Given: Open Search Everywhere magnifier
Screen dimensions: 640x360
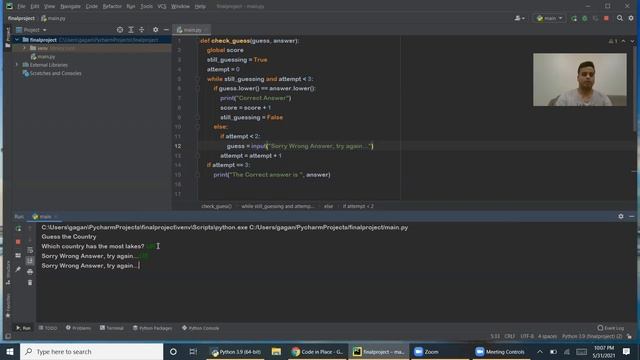Looking at the screenshot, I should click(x=620, y=18).
